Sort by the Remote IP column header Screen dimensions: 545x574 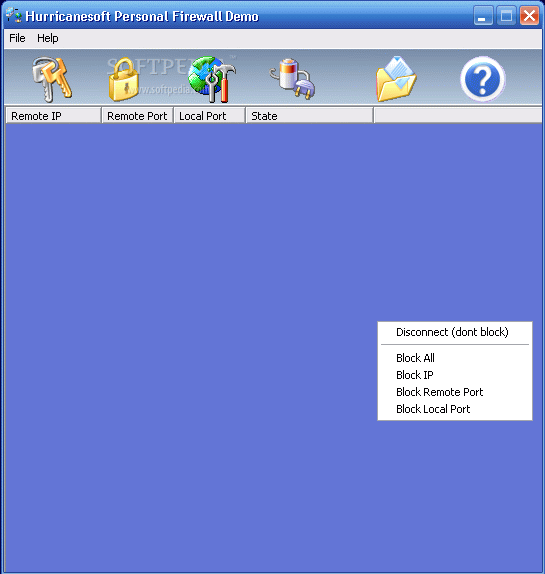[53, 116]
